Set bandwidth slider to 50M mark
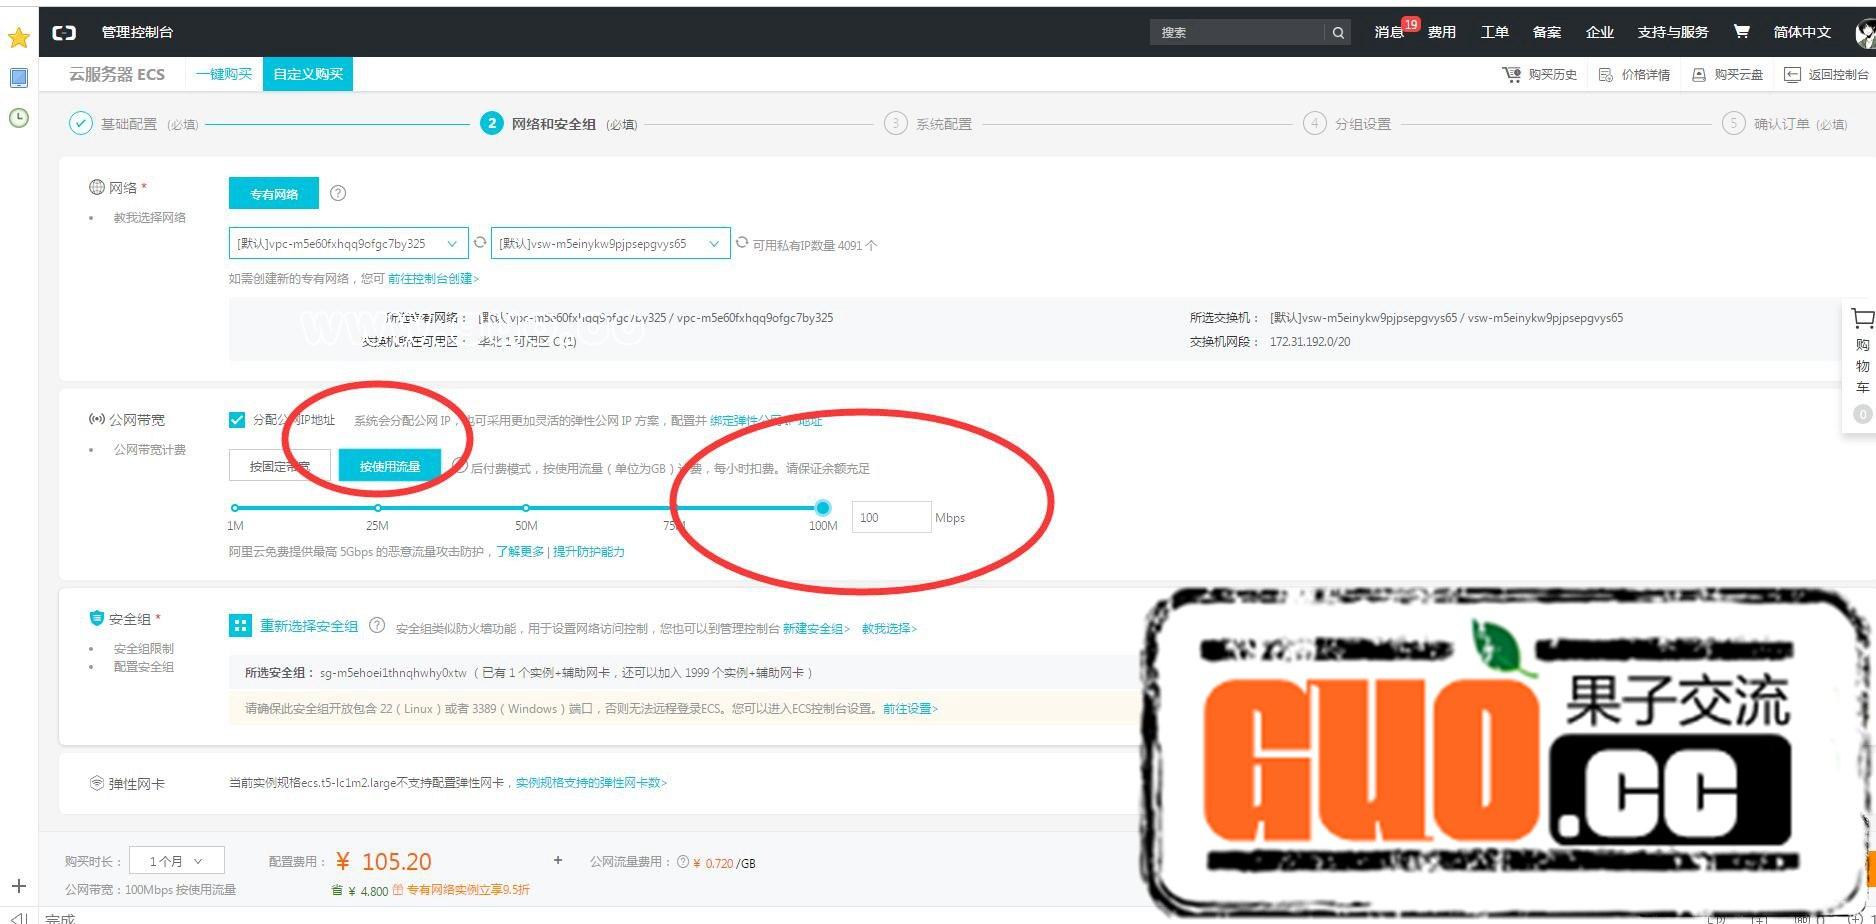The width and height of the screenshot is (1876, 924). [x=526, y=508]
